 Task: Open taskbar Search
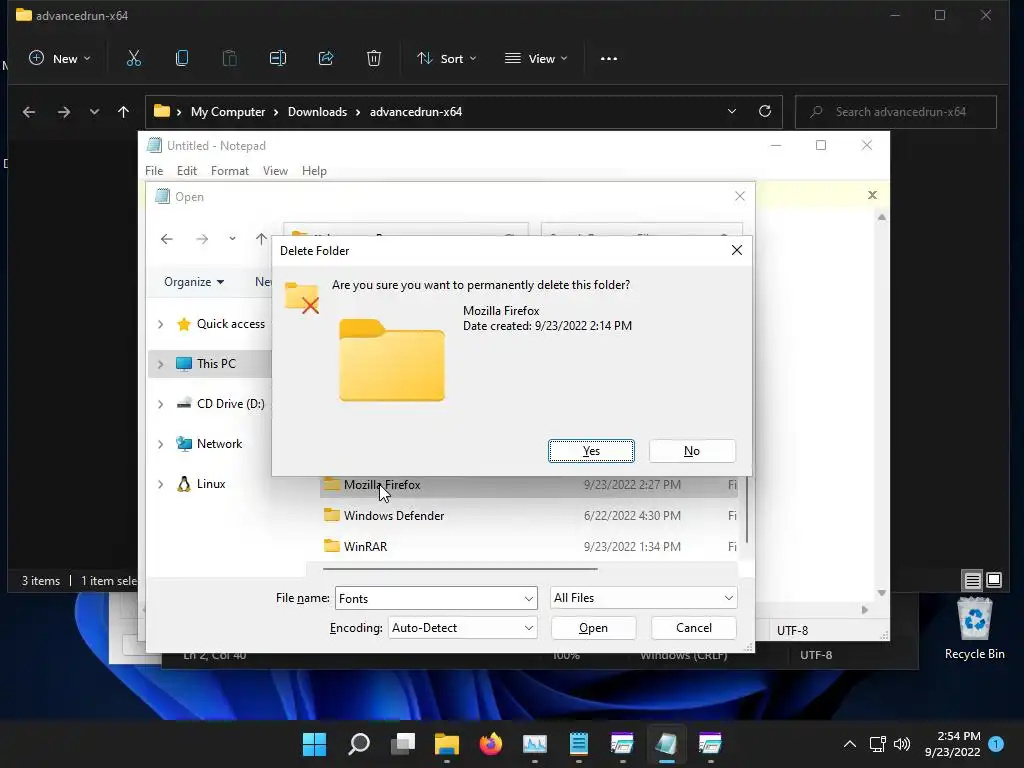point(359,744)
